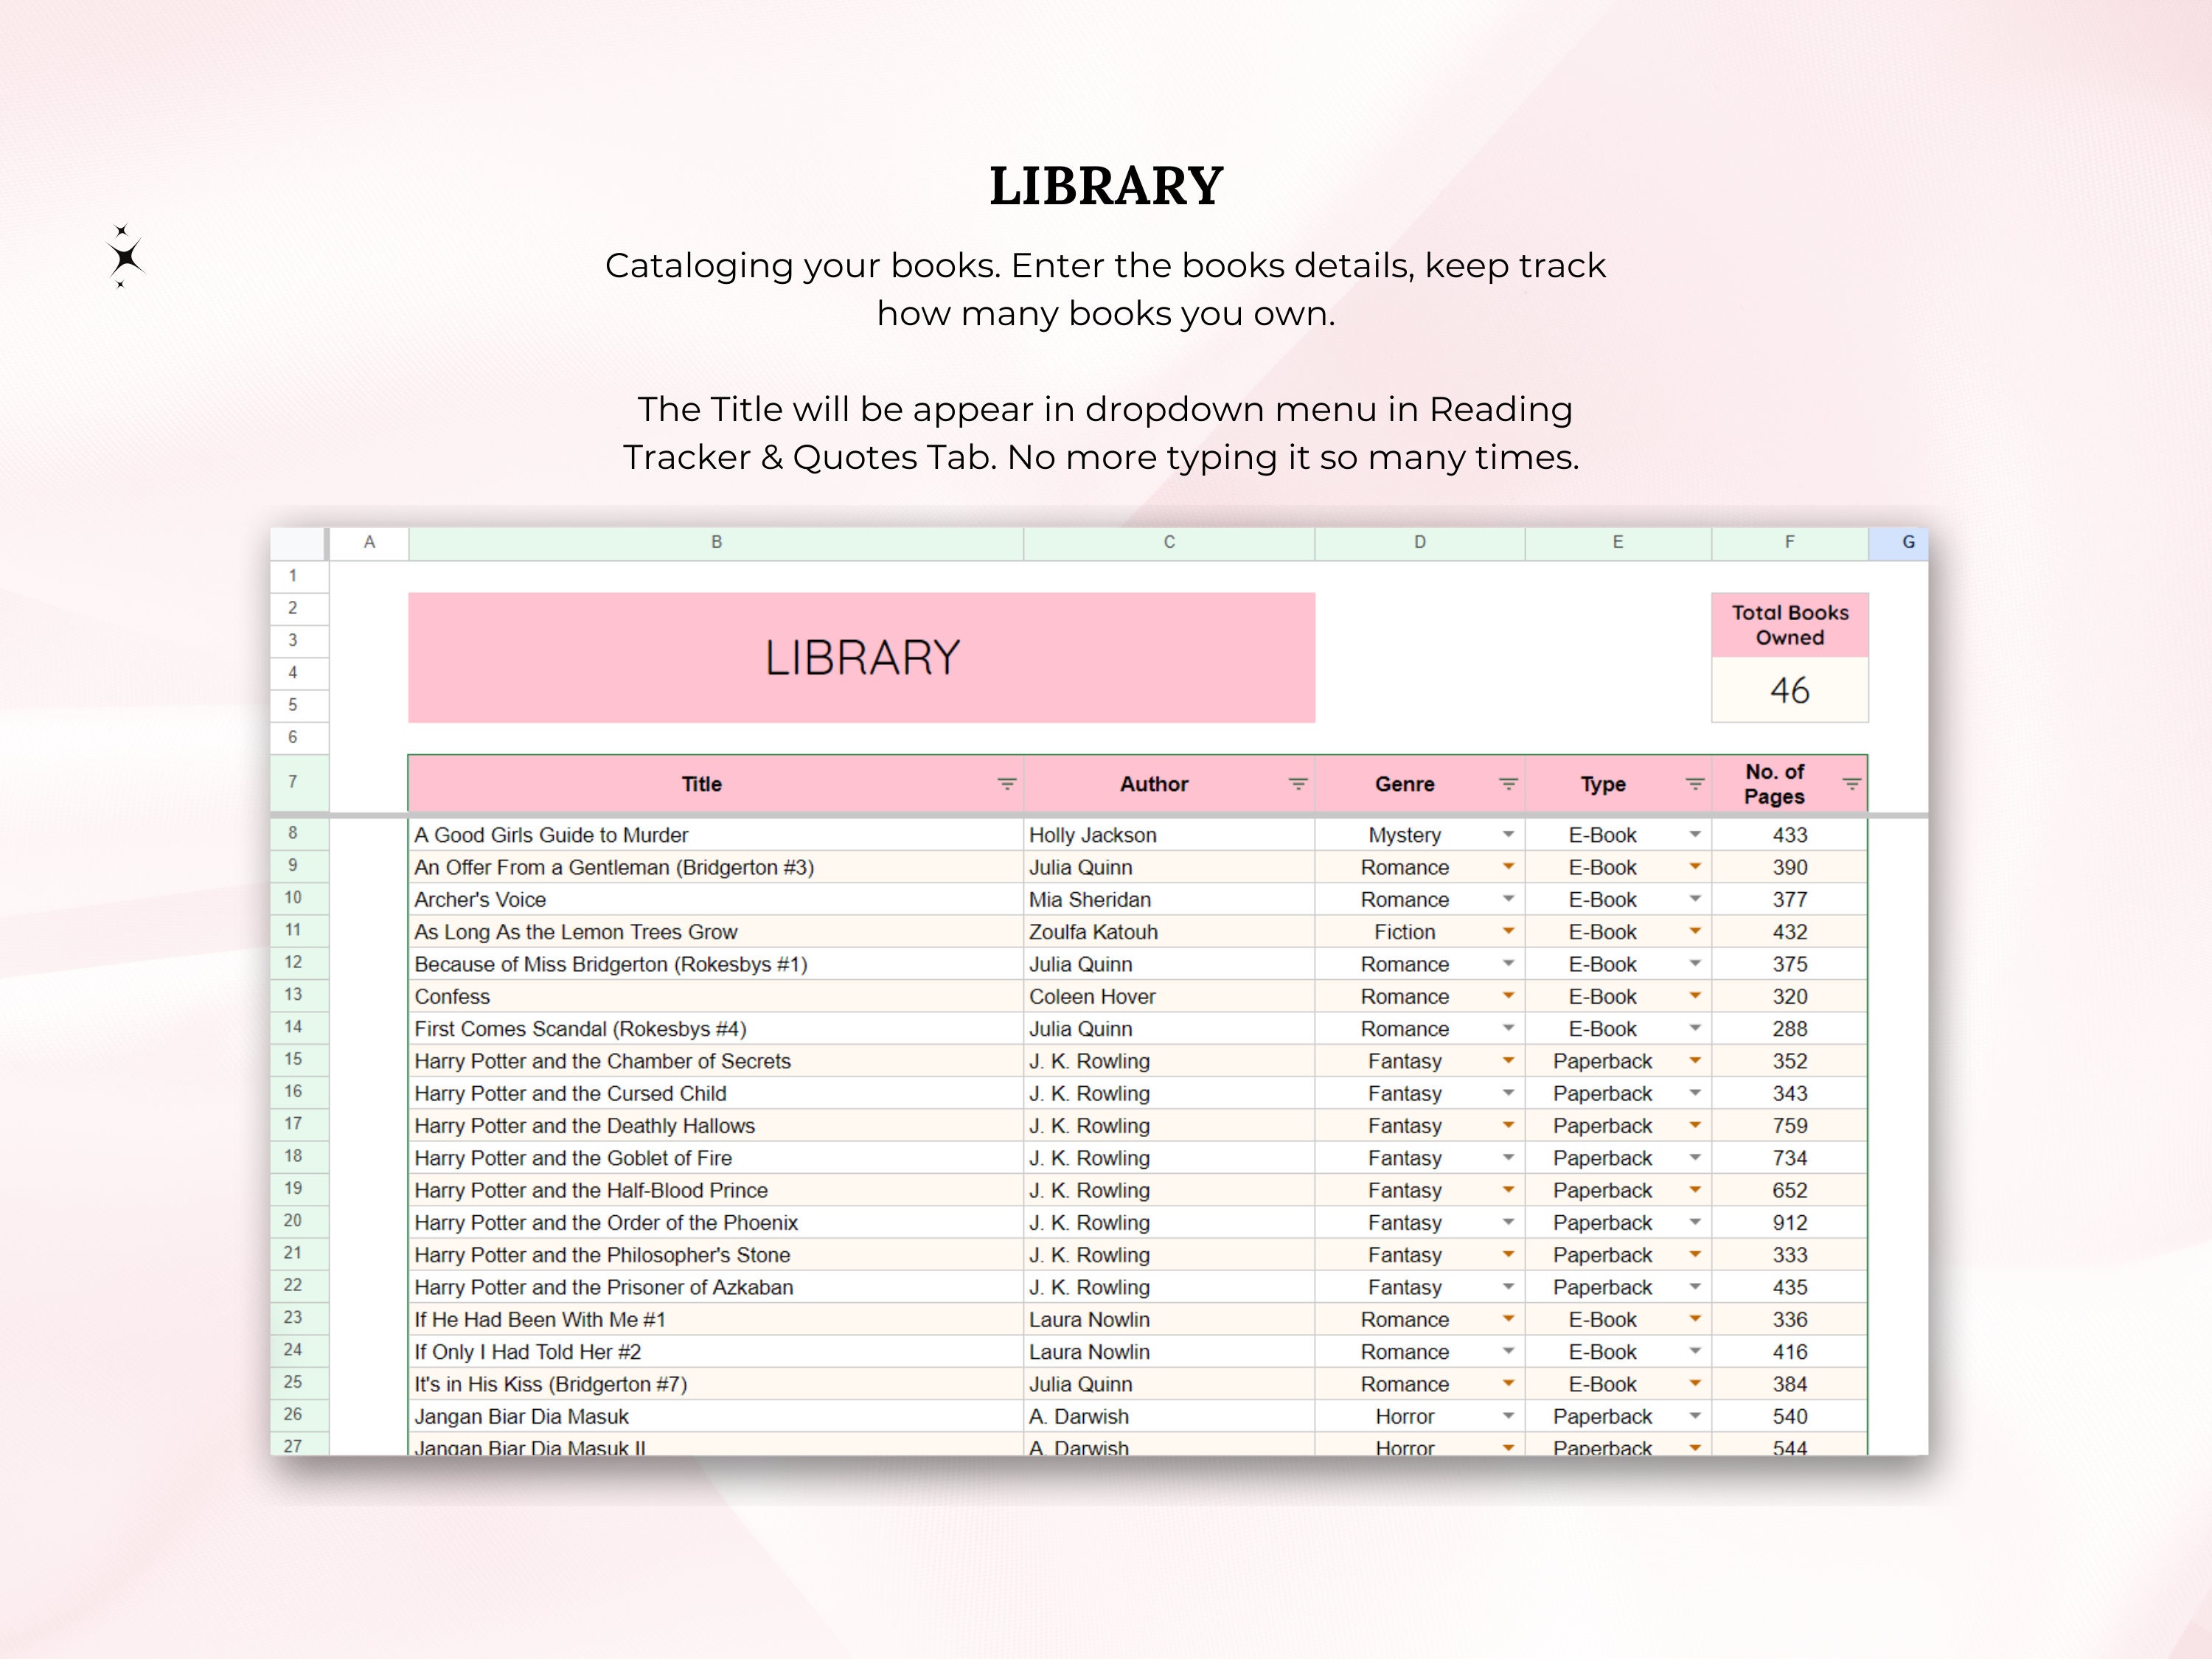Expand Genre dropdown for First Comes Scandal

click(x=1508, y=1028)
